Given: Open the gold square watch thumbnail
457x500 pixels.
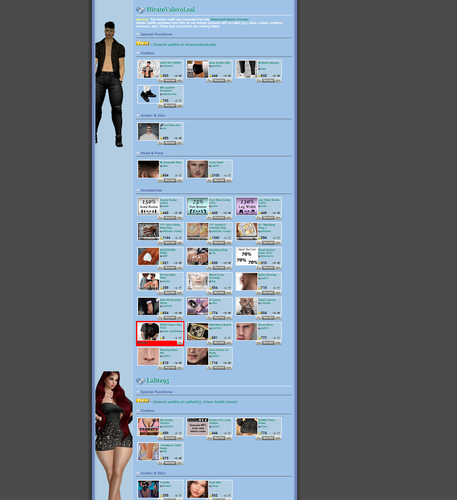Looking at the screenshot, I should point(197,331).
